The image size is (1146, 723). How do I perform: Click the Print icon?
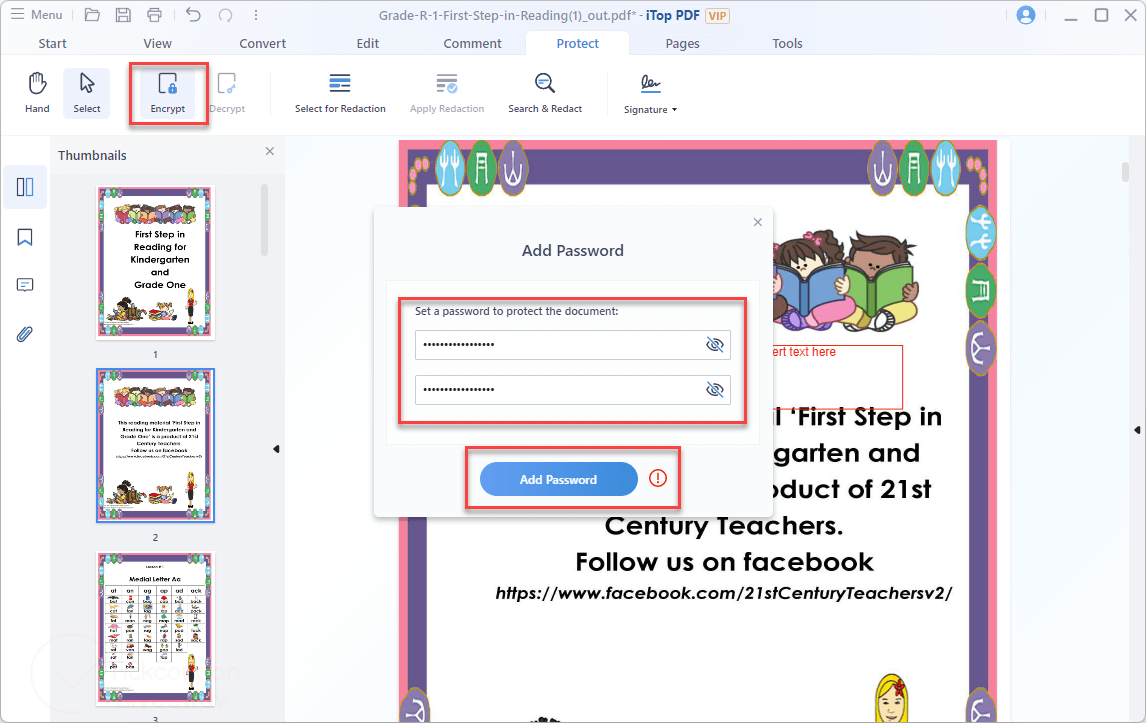[154, 15]
